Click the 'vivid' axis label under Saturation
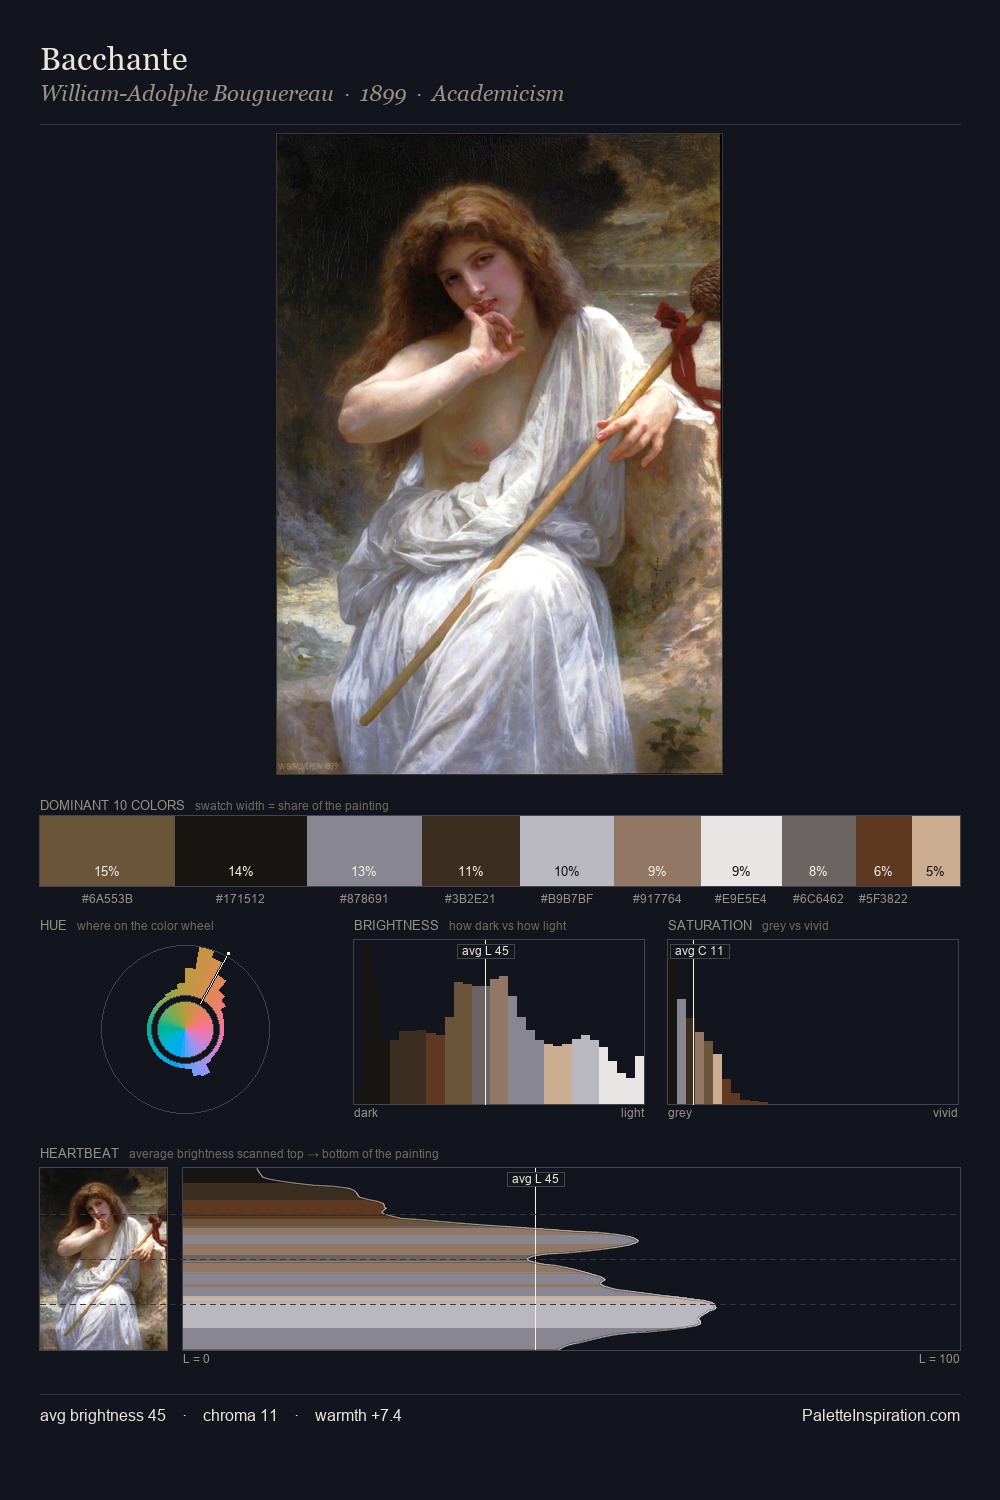The image size is (1000, 1500). pyautogui.click(x=945, y=1113)
